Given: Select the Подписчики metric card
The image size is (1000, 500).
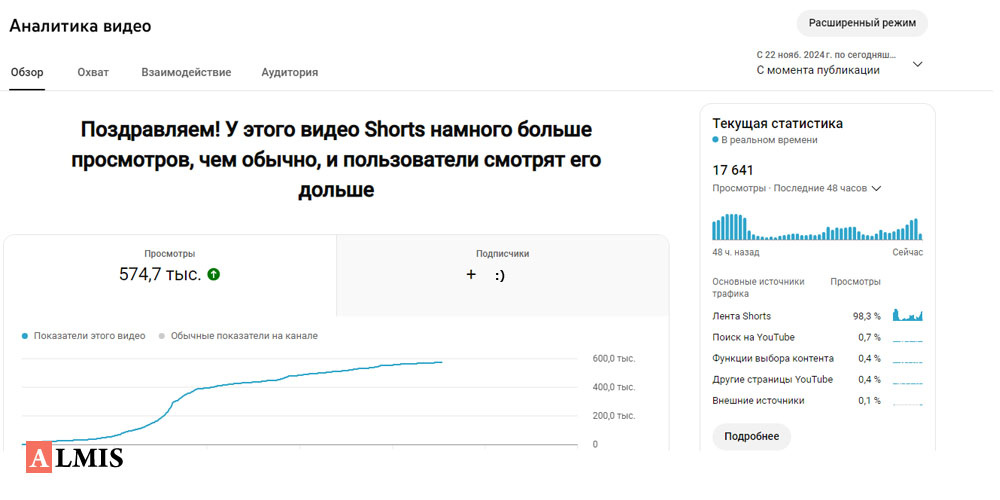Looking at the screenshot, I should tap(503, 275).
